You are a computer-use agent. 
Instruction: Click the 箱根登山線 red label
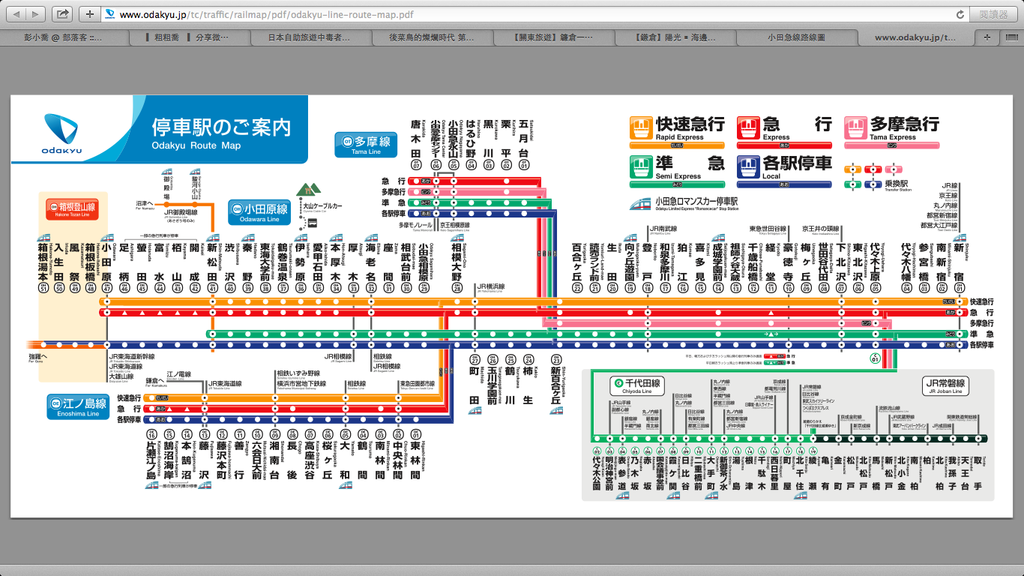click(72, 209)
